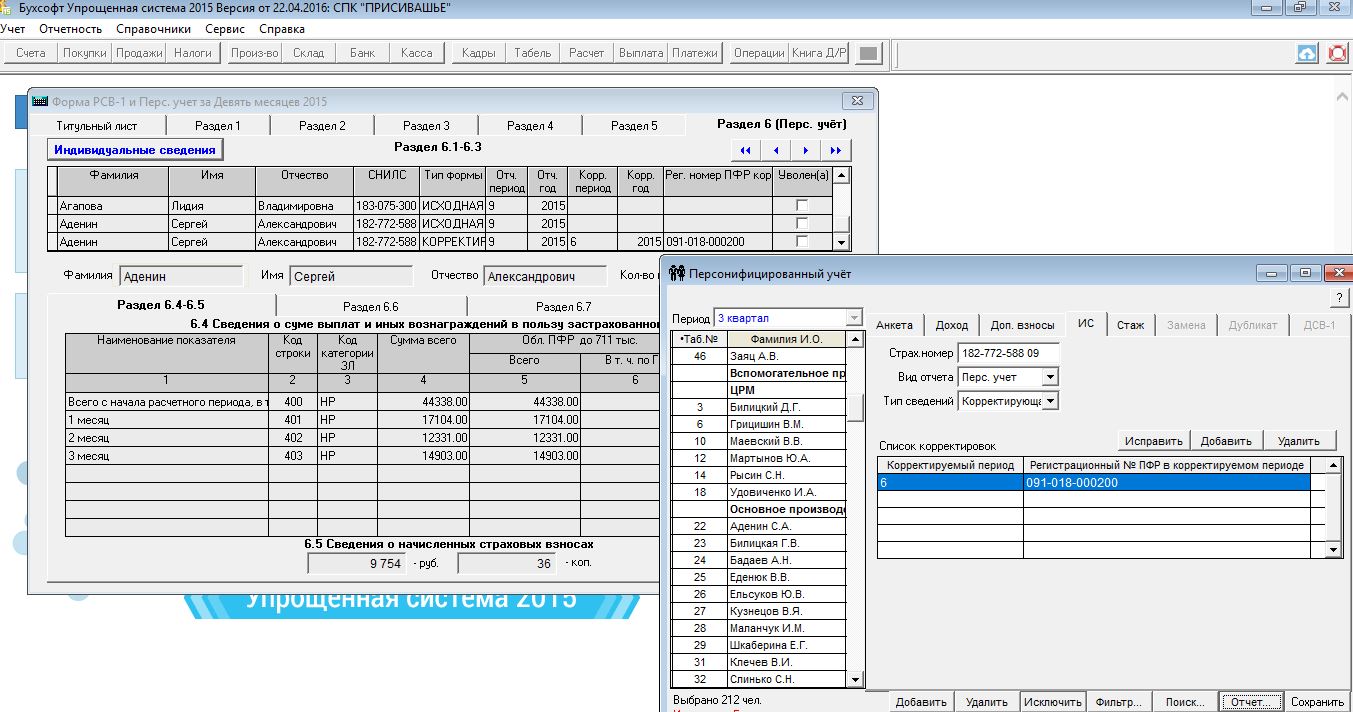Open the red lifebuoy help icon
Image resolution: width=1353 pixels, height=712 pixels.
1337,54
